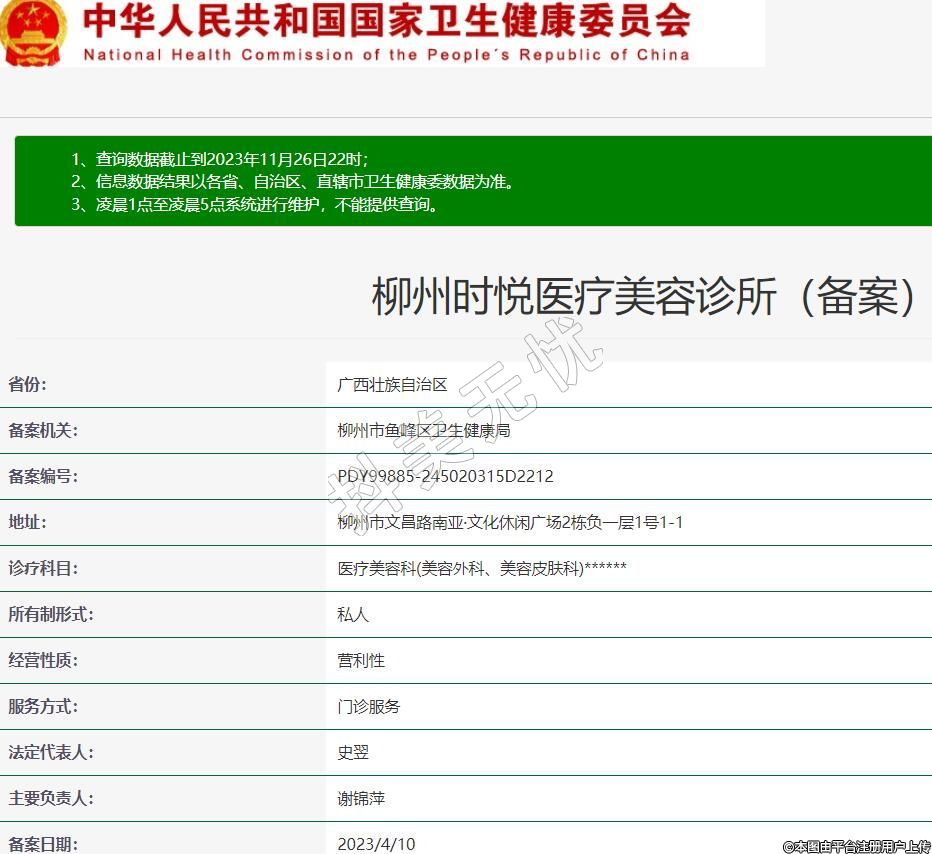The image size is (932, 854).
Task: Select the 诊疗科目 value 医疗美容科
Action: tap(482, 569)
